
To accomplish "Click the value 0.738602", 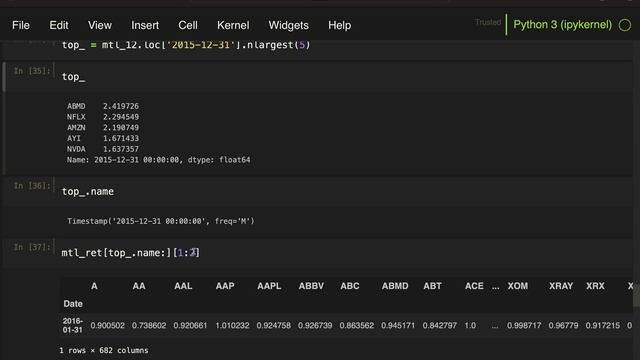I will 149,326.
